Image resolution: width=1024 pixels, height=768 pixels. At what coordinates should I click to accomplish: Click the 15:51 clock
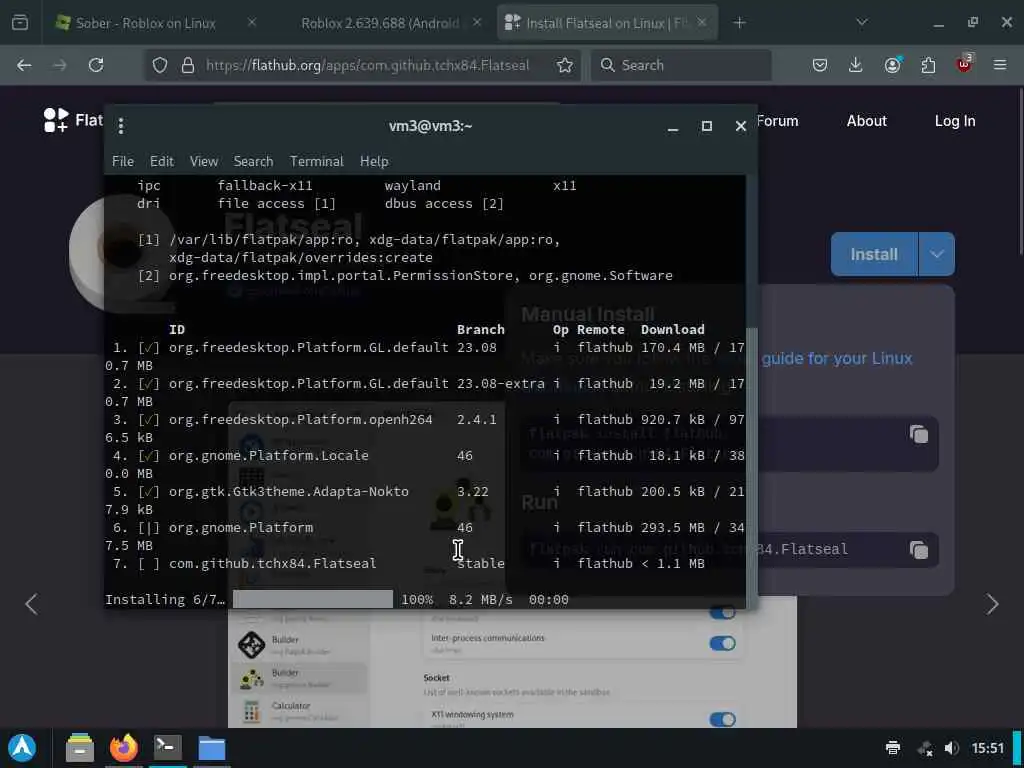(987, 748)
